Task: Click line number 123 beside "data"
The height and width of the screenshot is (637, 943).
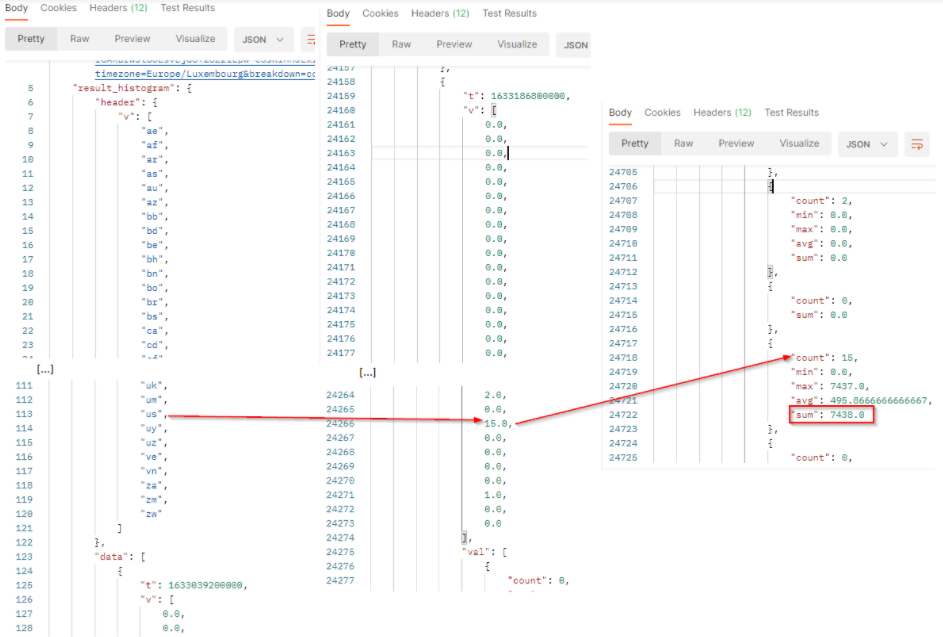Action: point(27,557)
